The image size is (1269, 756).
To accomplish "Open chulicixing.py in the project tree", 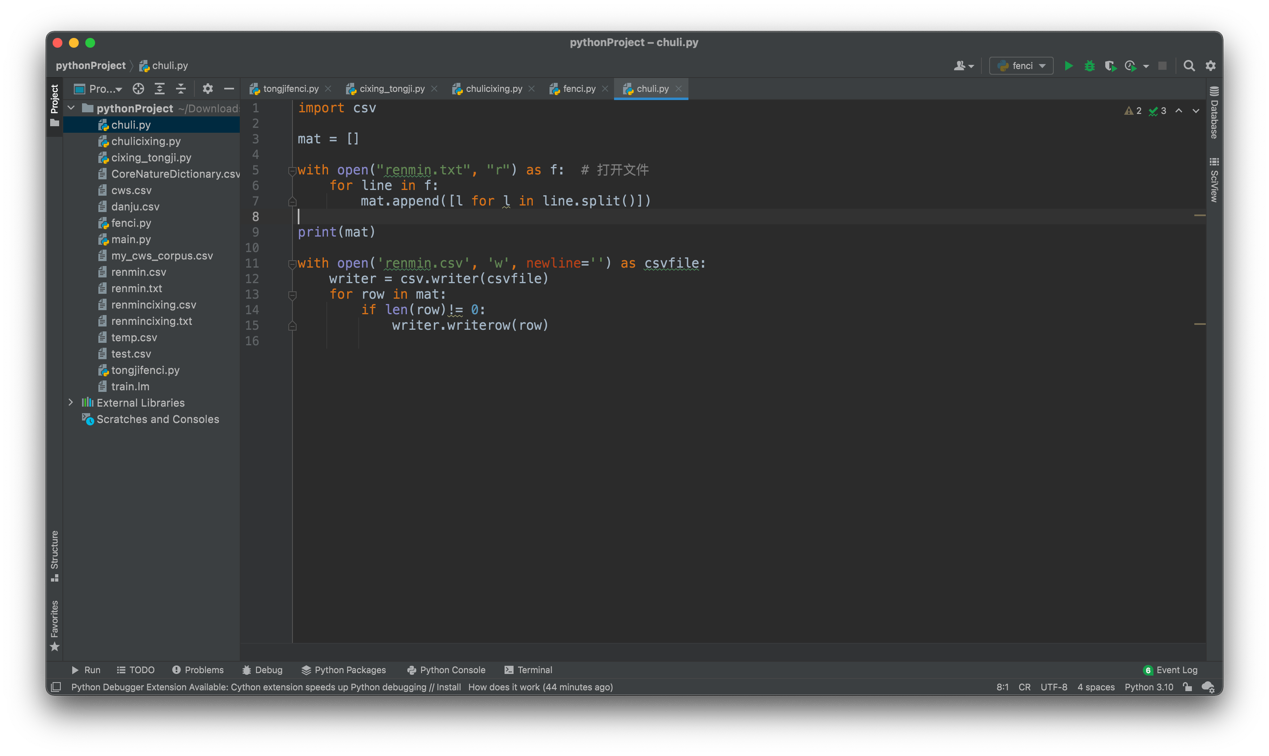I will pyautogui.click(x=145, y=141).
